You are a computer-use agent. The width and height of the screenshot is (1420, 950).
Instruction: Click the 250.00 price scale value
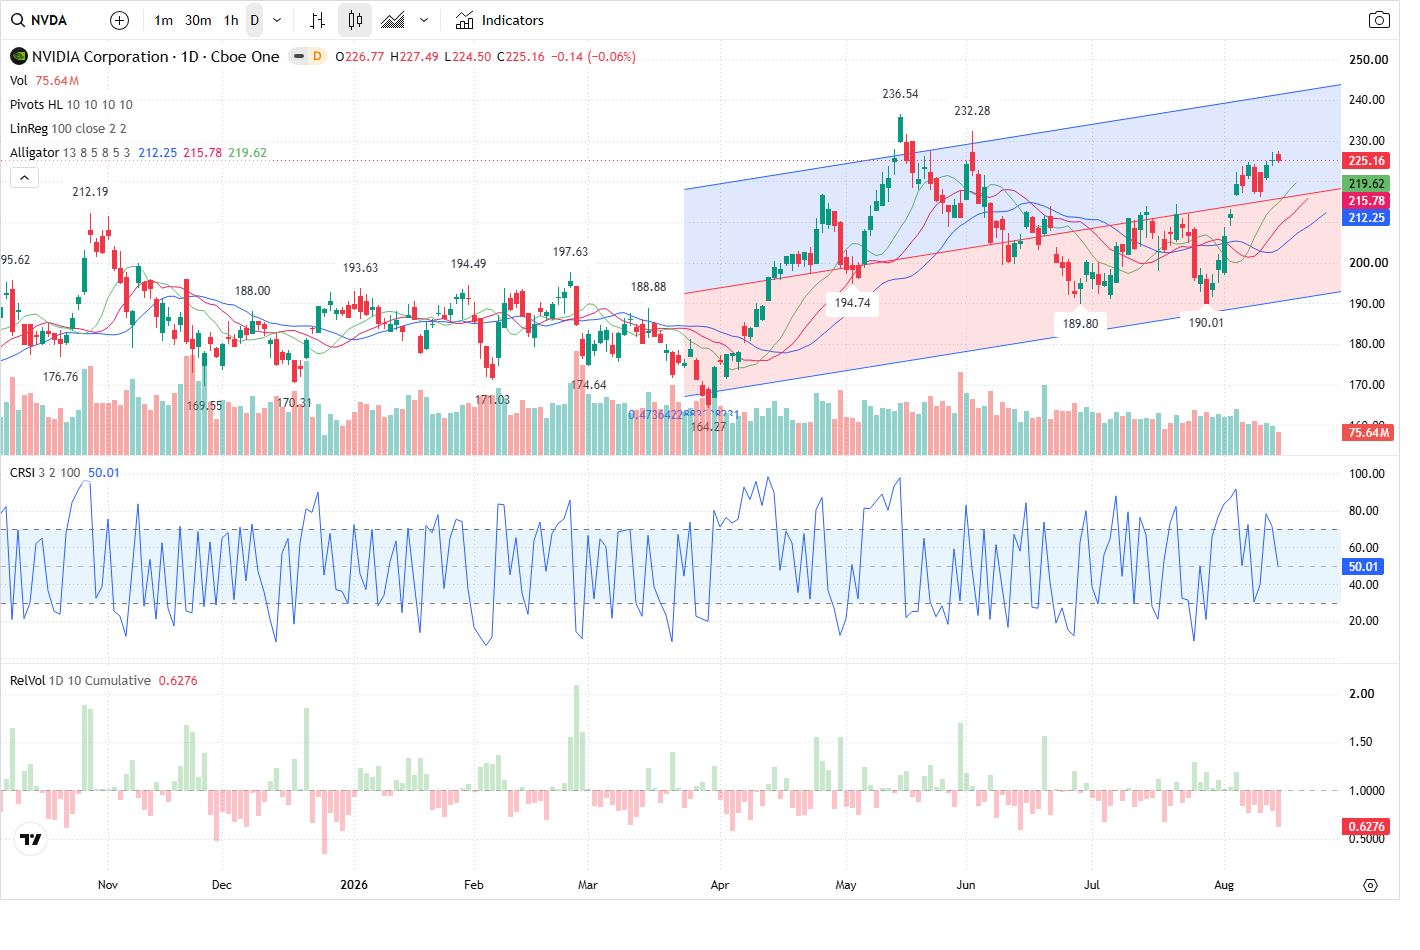point(1368,60)
